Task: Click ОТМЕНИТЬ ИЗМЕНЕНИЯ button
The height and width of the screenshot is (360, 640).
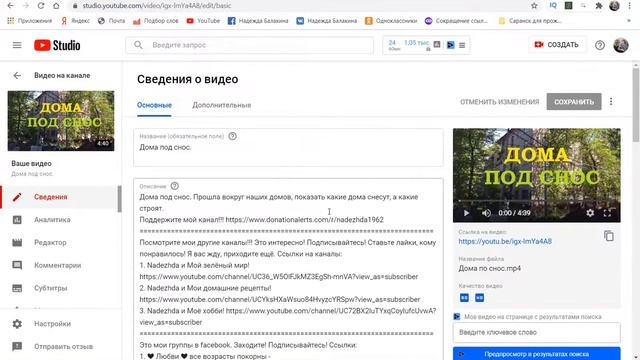Action: (500, 102)
